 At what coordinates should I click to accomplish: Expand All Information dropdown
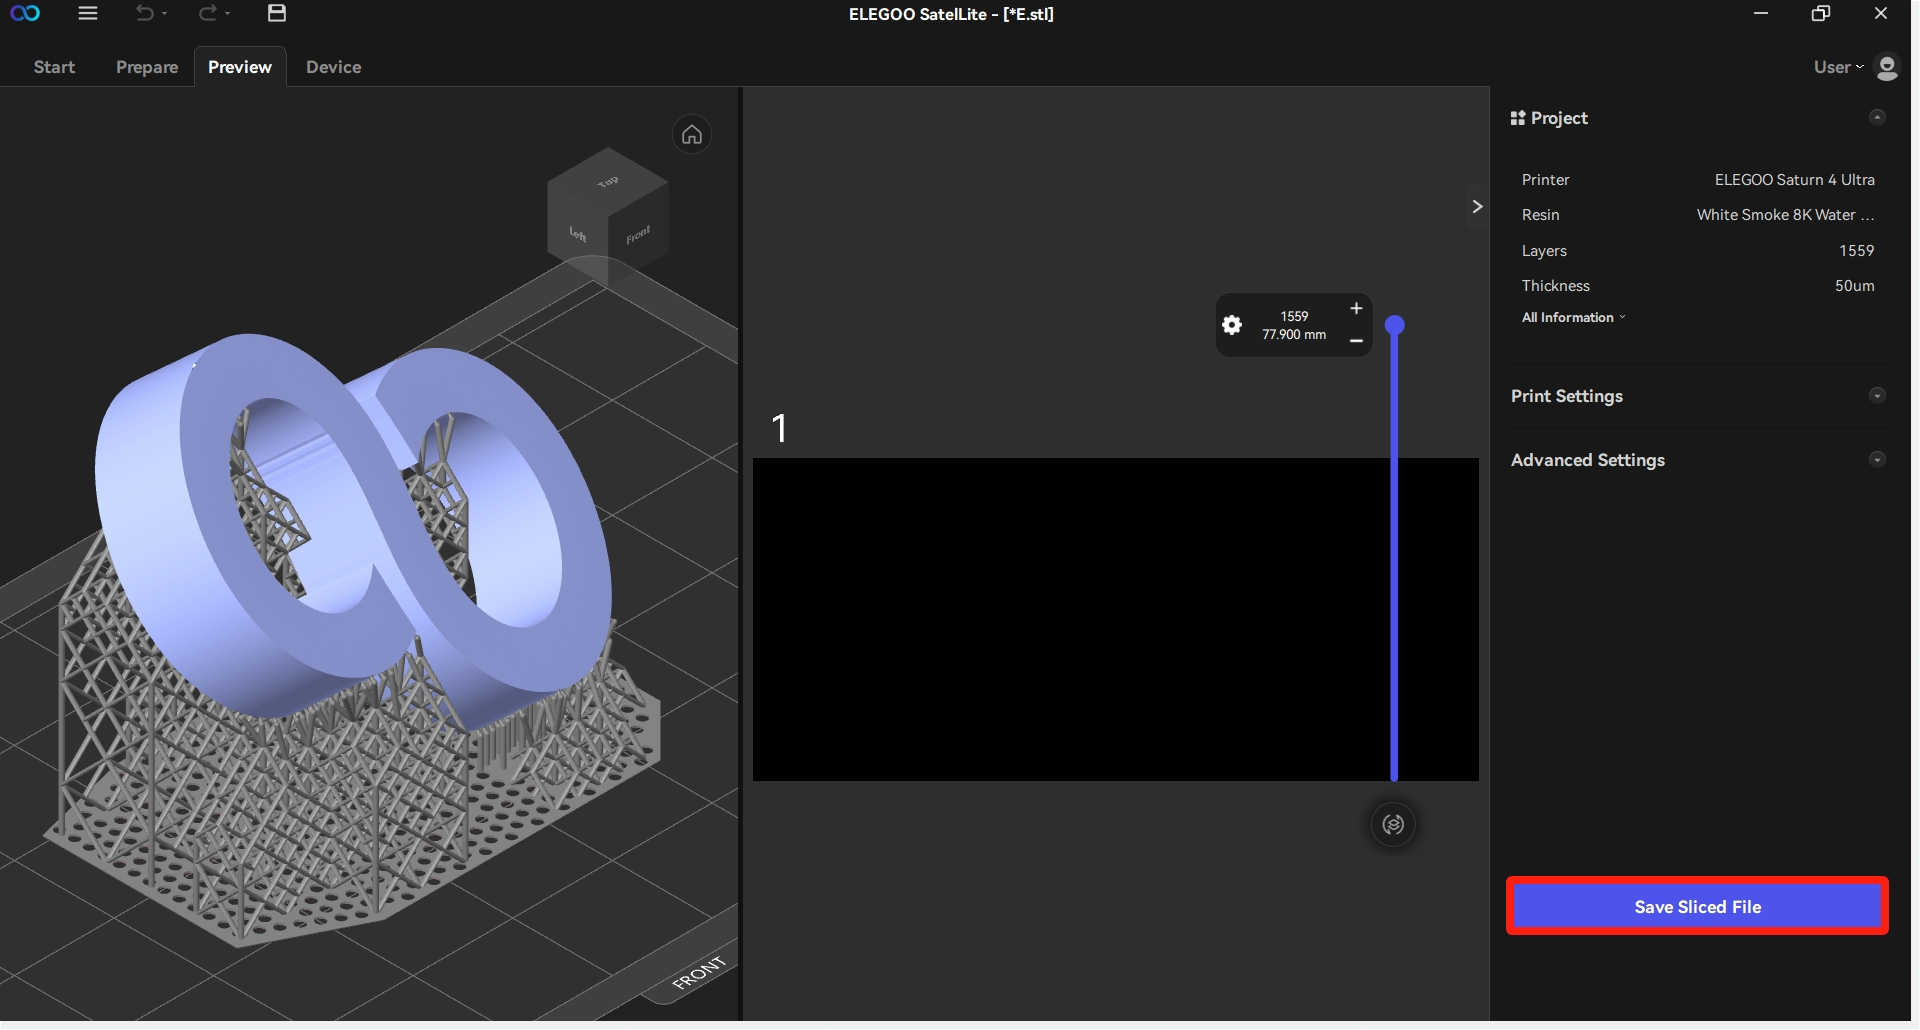[1573, 318]
